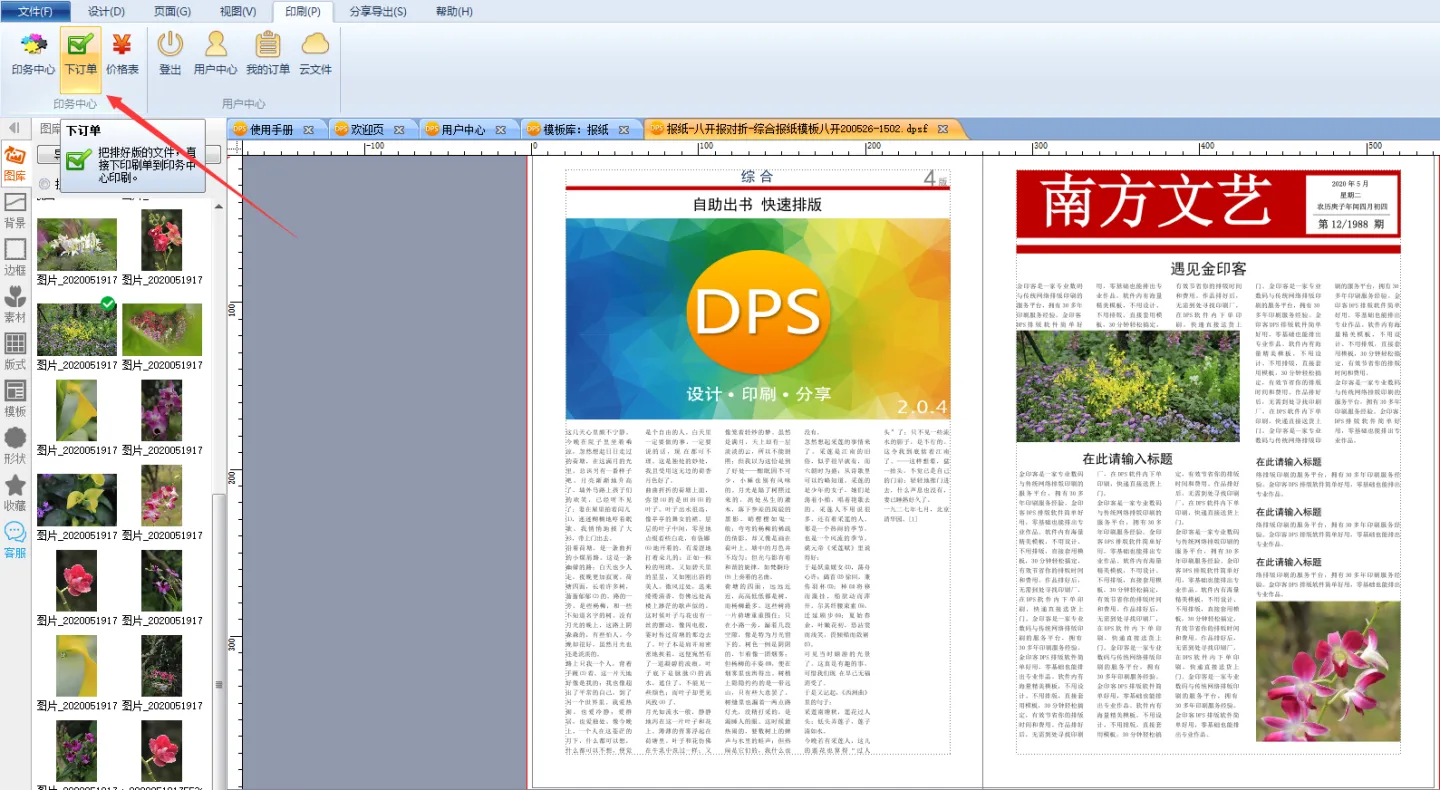Switch to the 分享导出(S) ribbon tab
Image resolution: width=1440 pixels, height=790 pixels.
[378, 11]
